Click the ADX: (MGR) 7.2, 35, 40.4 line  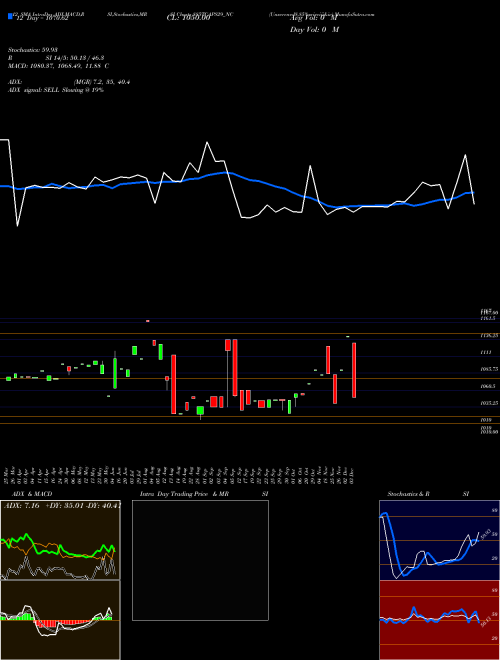[69, 82]
